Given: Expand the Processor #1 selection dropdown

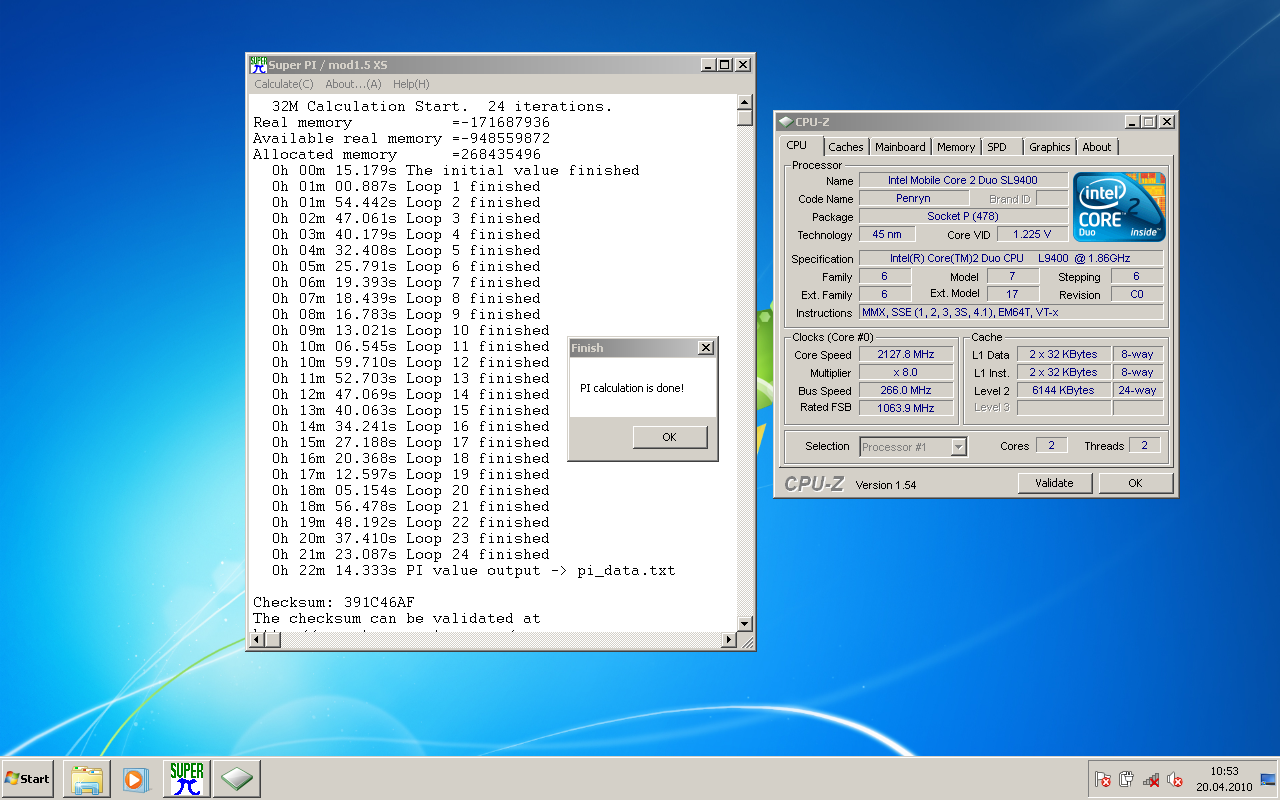Looking at the screenshot, I should [959, 447].
